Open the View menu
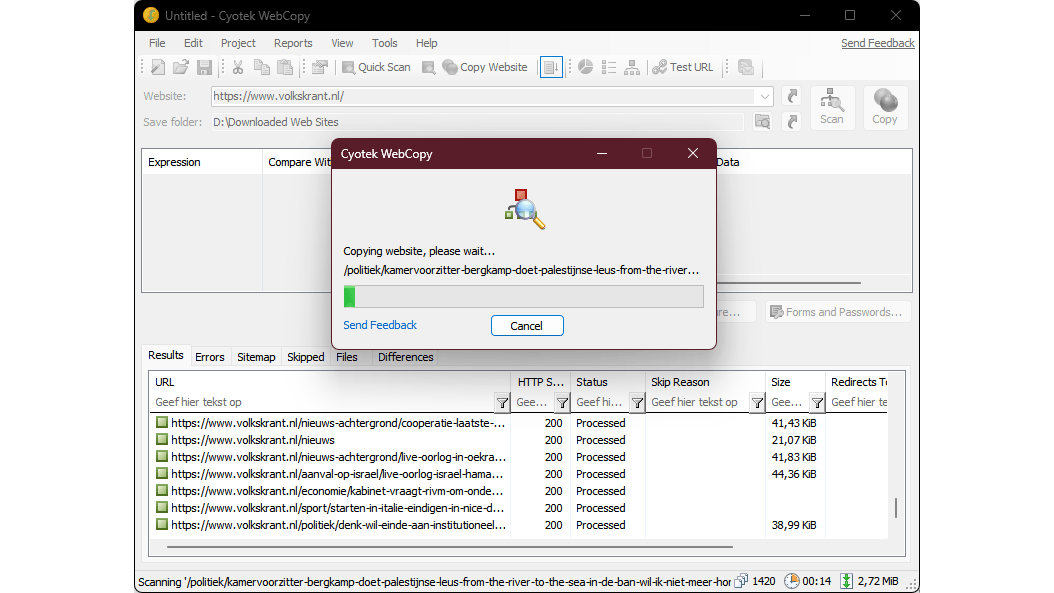Screen dimensions: 1054x593 (342, 43)
